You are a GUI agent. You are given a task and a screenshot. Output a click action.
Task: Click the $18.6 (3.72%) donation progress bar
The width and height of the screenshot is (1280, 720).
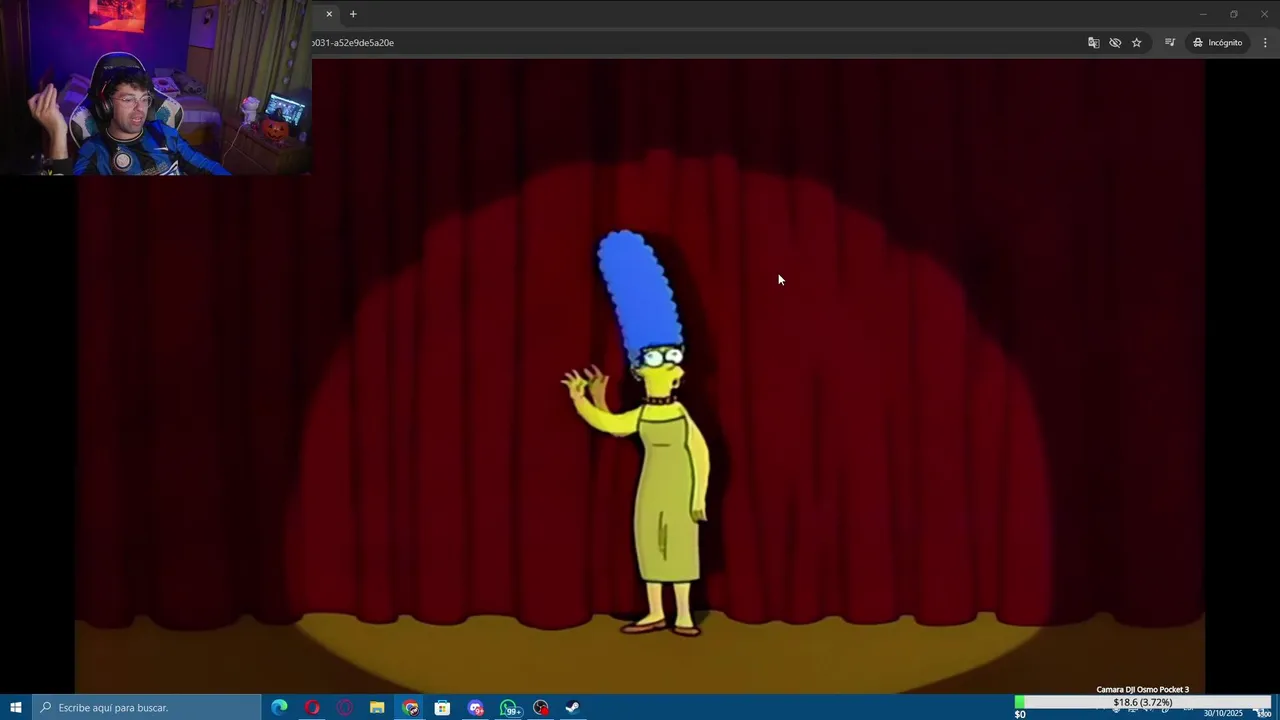coord(1143,702)
